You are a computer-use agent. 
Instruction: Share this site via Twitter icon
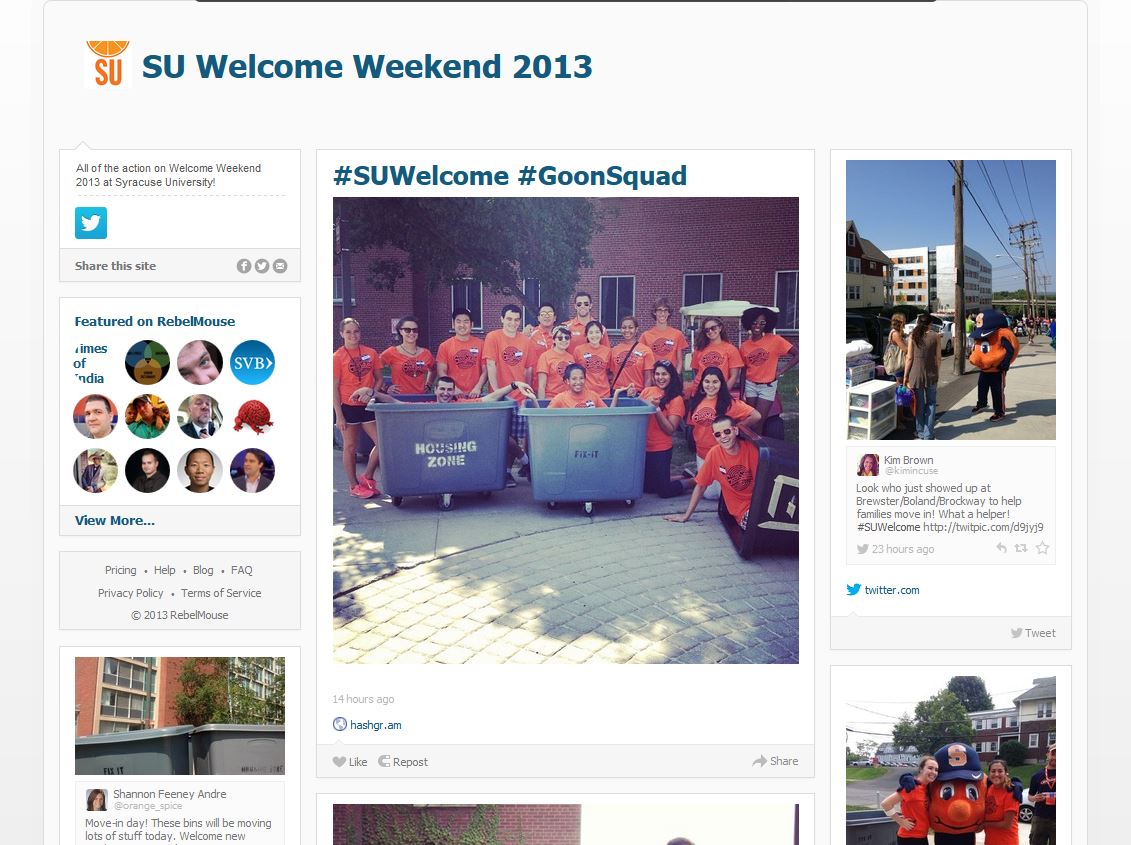pos(262,266)
